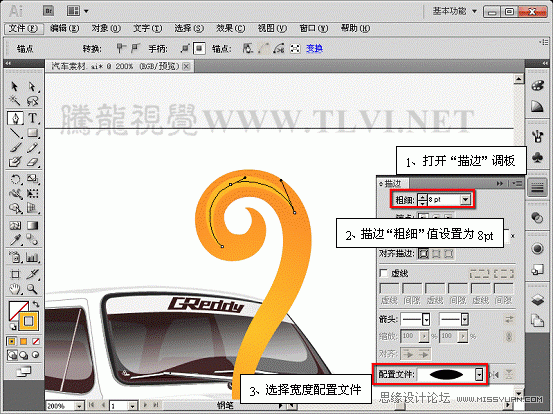553x414 pixels.
Task: Choose the Column Graph tool
Action: pyautogui.click(x=32, y=257)
